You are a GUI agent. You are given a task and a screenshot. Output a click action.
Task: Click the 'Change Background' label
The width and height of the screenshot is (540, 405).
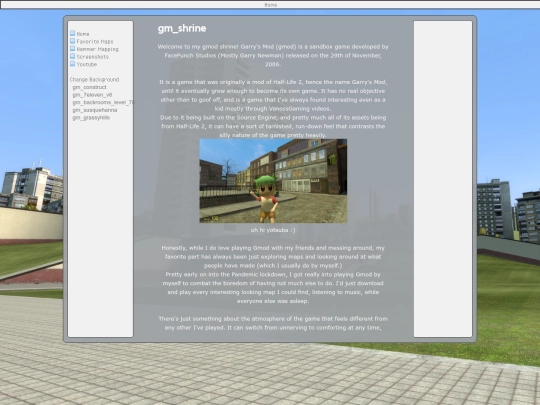[x=94, y=80]
